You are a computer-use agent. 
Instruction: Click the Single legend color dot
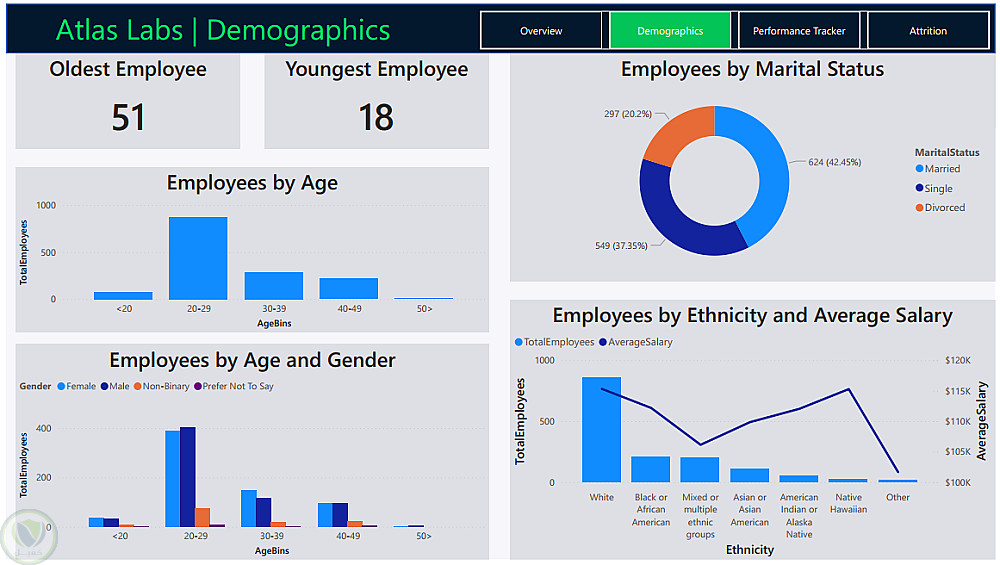click(919, 188)
